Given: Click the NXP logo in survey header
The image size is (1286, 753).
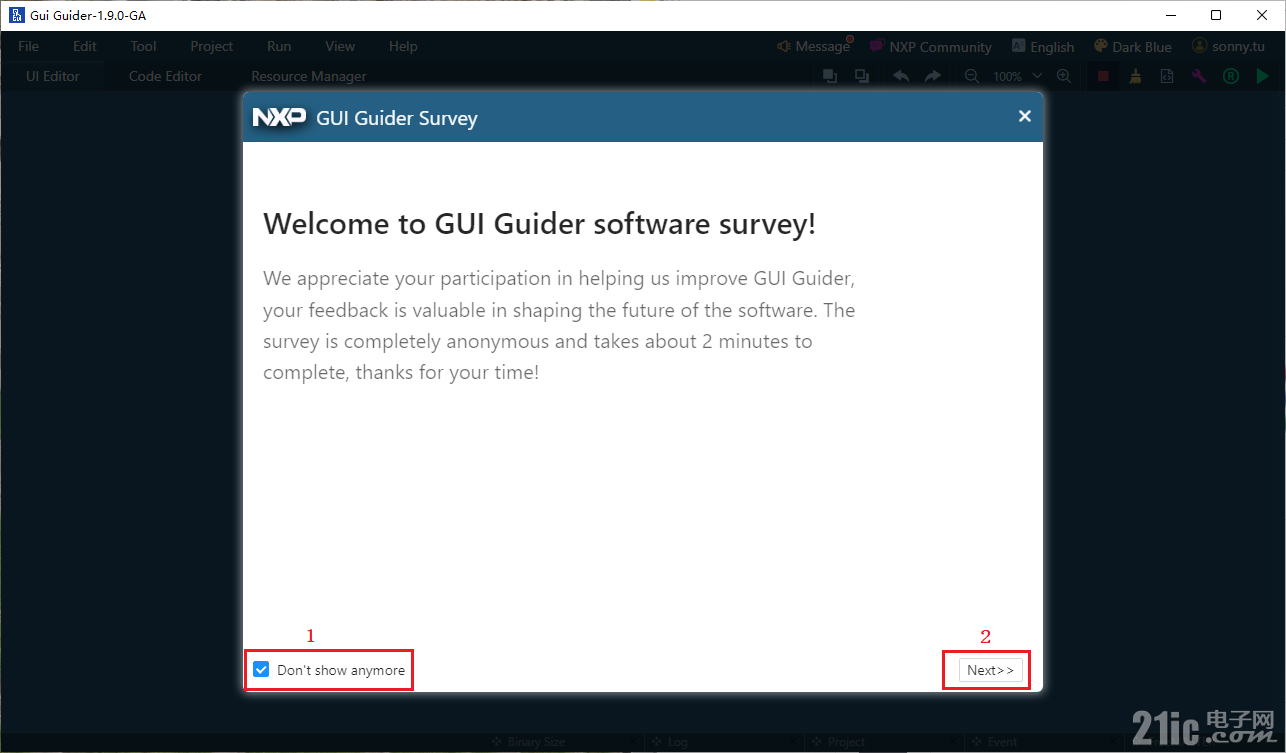Looking at the screenshot, I should [279, 117].
